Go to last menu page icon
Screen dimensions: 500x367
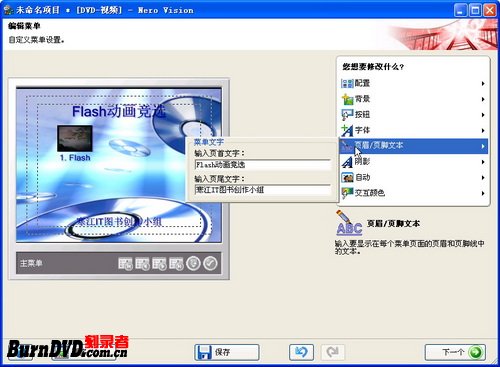point(176,263)
